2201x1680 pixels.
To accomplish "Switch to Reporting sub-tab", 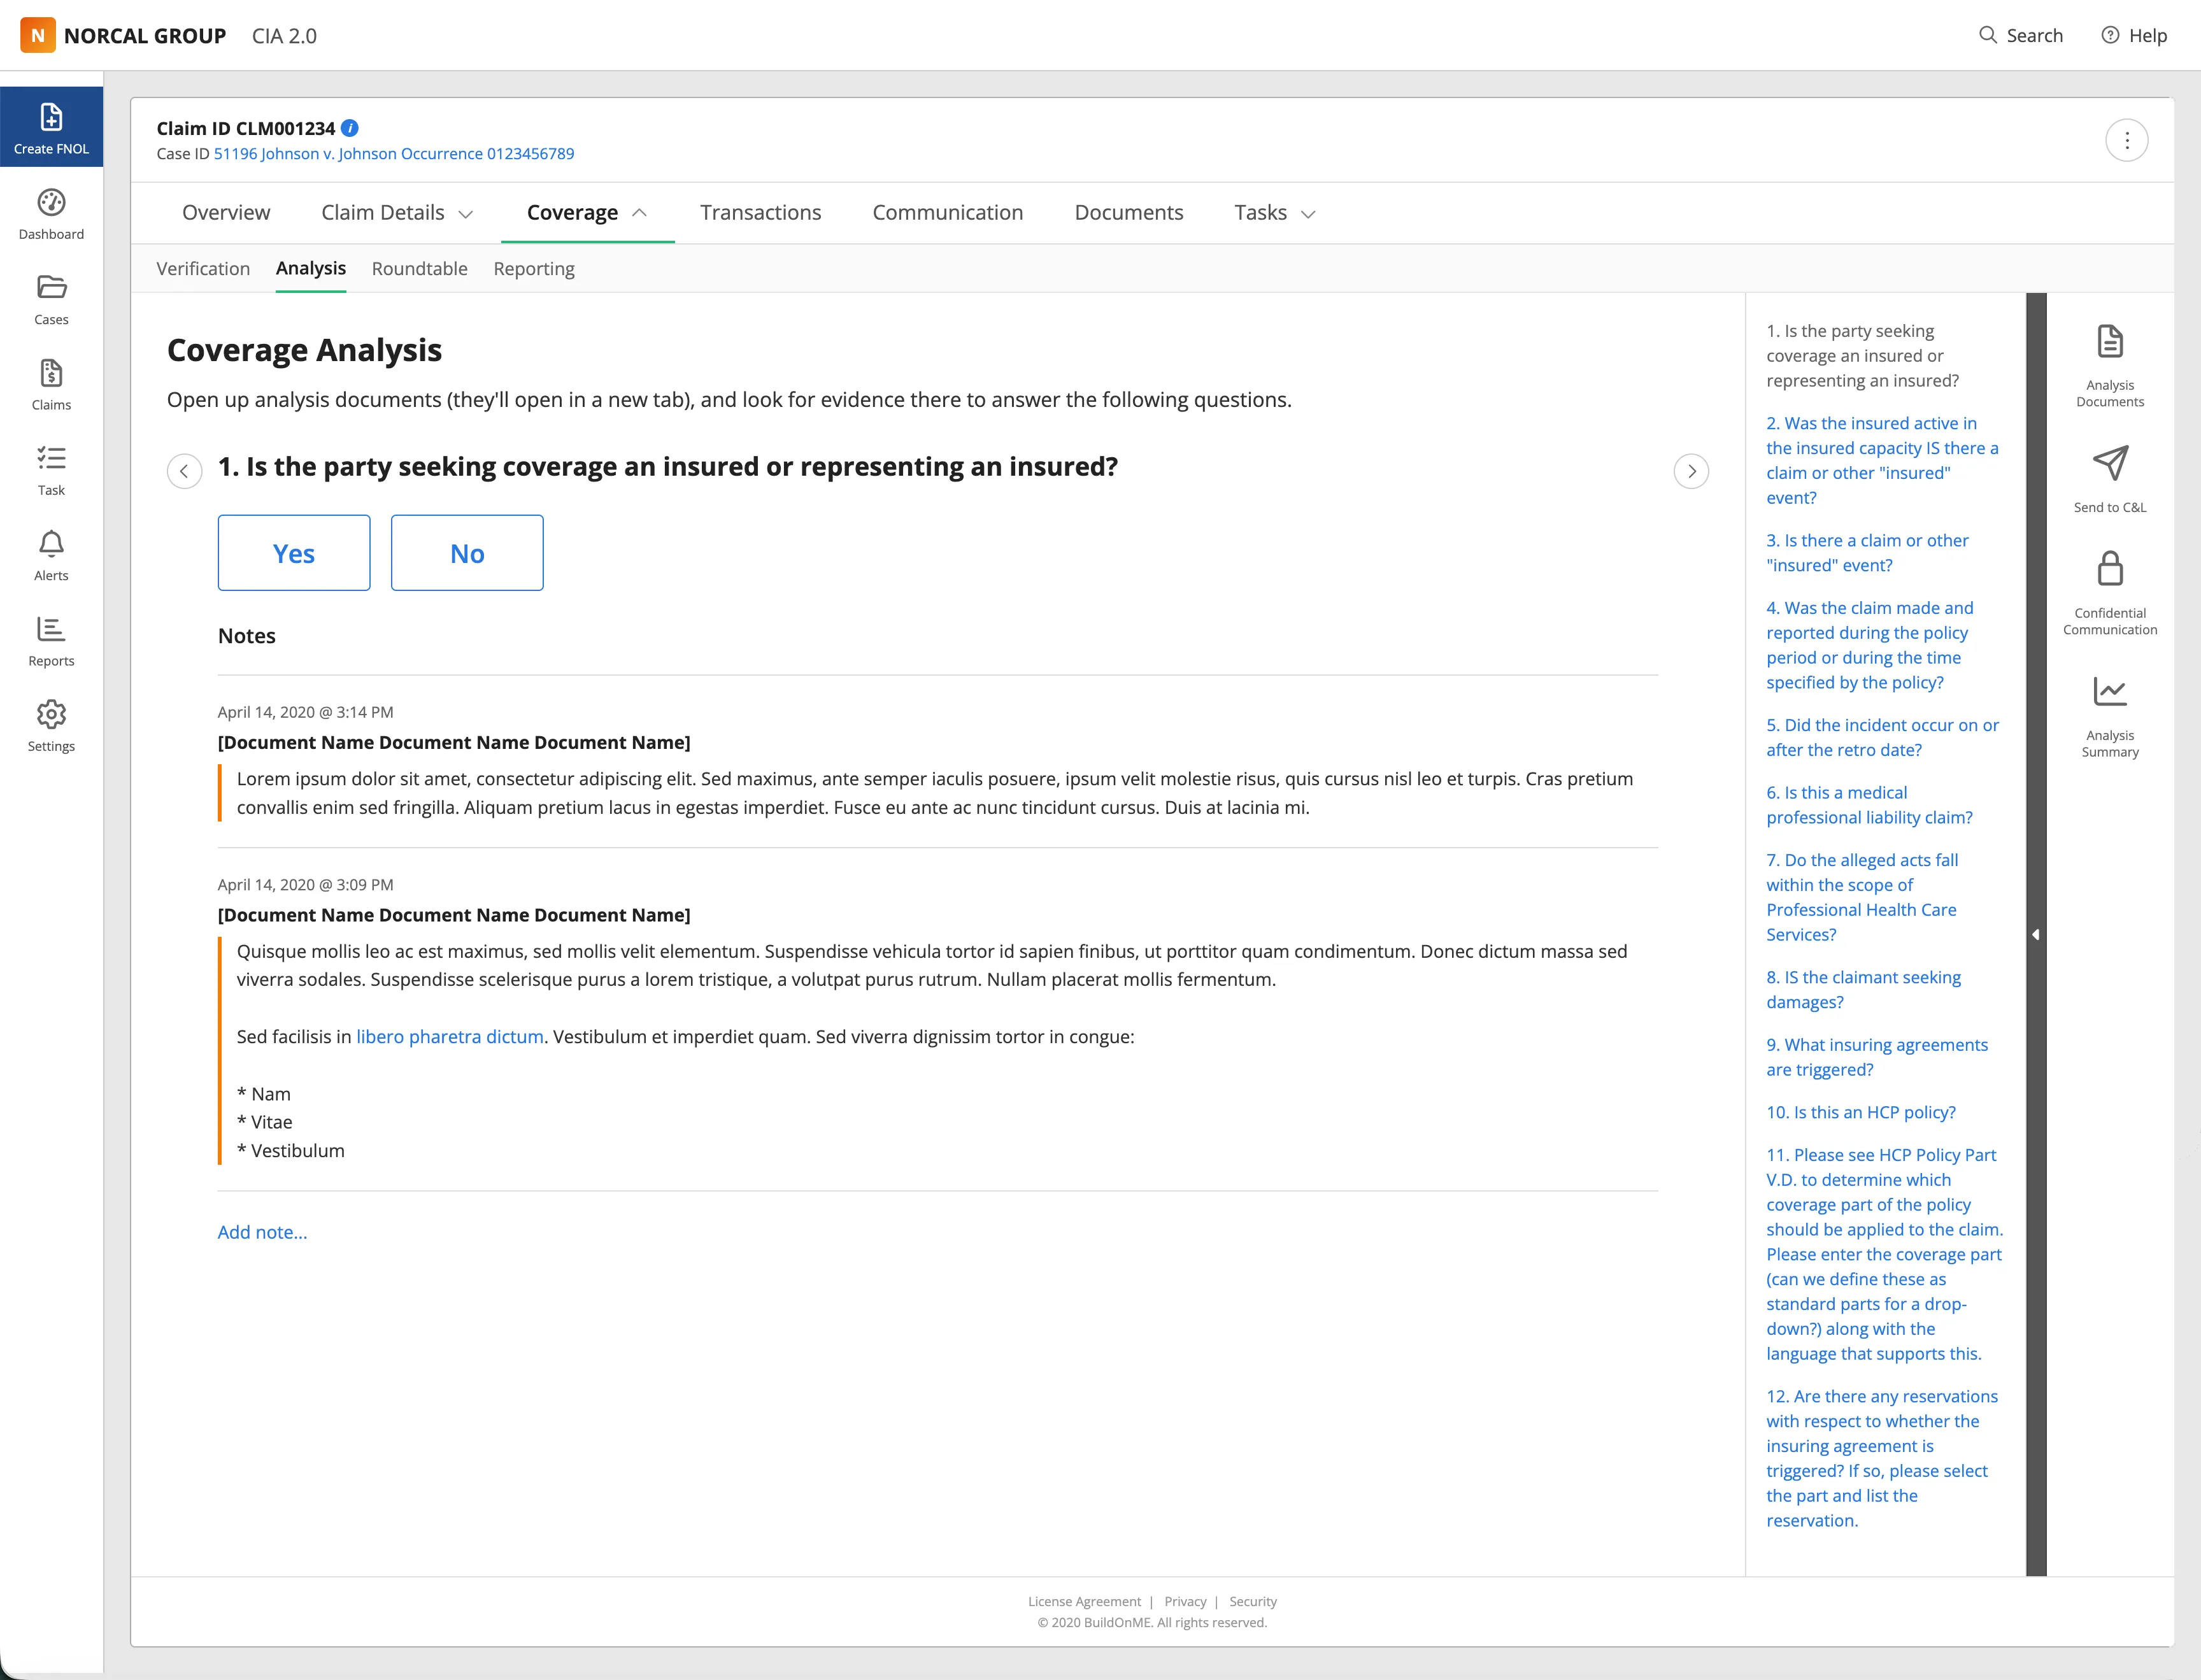I will pos(534,268).
